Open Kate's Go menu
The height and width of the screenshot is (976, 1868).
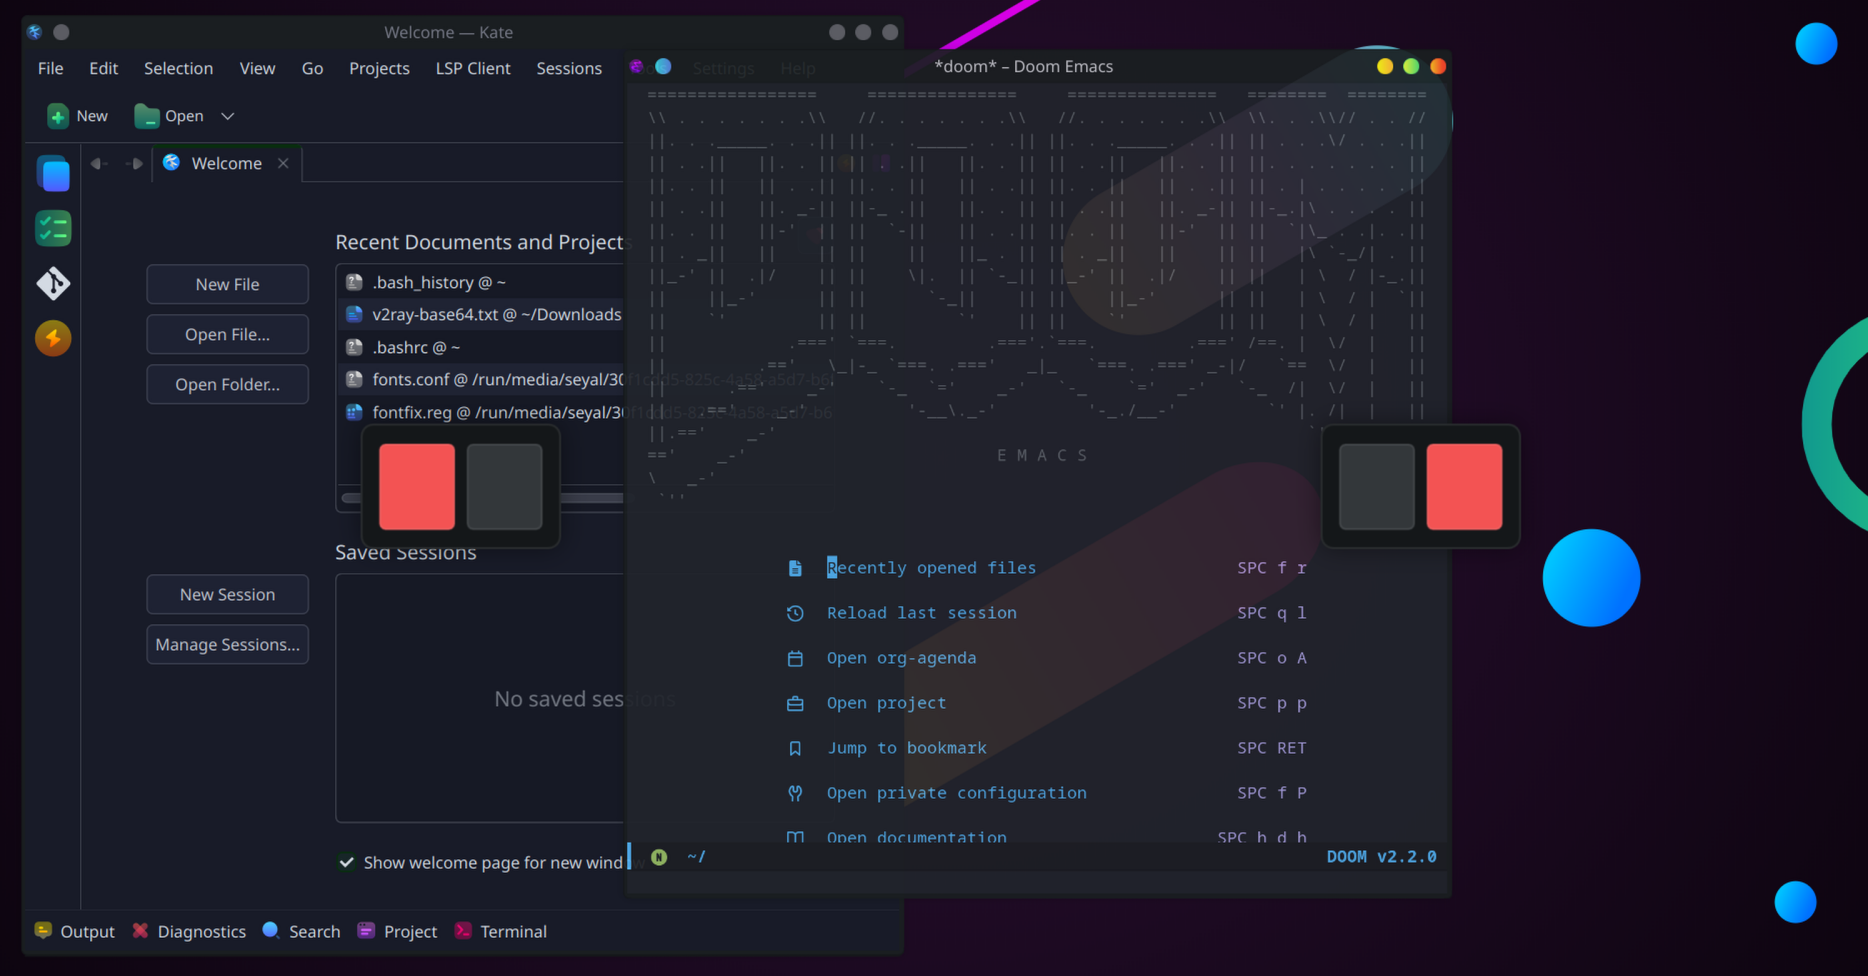point(312,68)
